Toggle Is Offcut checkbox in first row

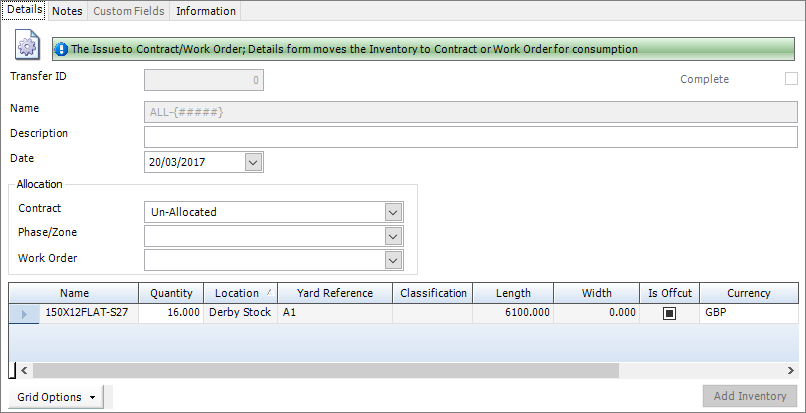[669, 313]
